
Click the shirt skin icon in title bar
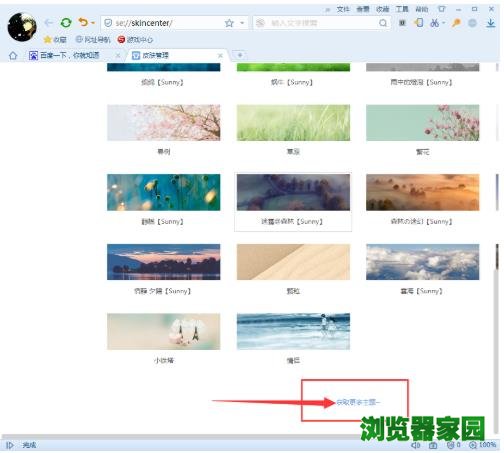(442, 9)
